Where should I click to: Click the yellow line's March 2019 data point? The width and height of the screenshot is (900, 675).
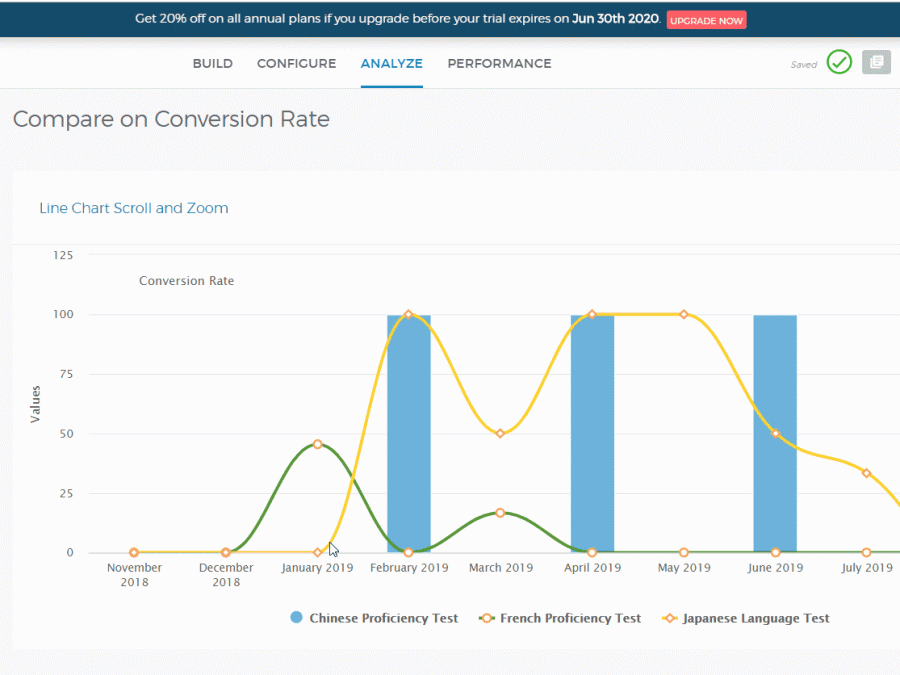tap(500, 433)
